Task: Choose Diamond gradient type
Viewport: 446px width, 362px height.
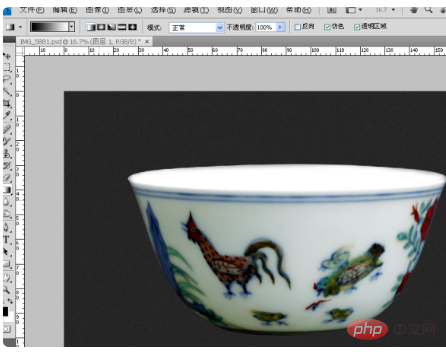Action: coord(132,27)
